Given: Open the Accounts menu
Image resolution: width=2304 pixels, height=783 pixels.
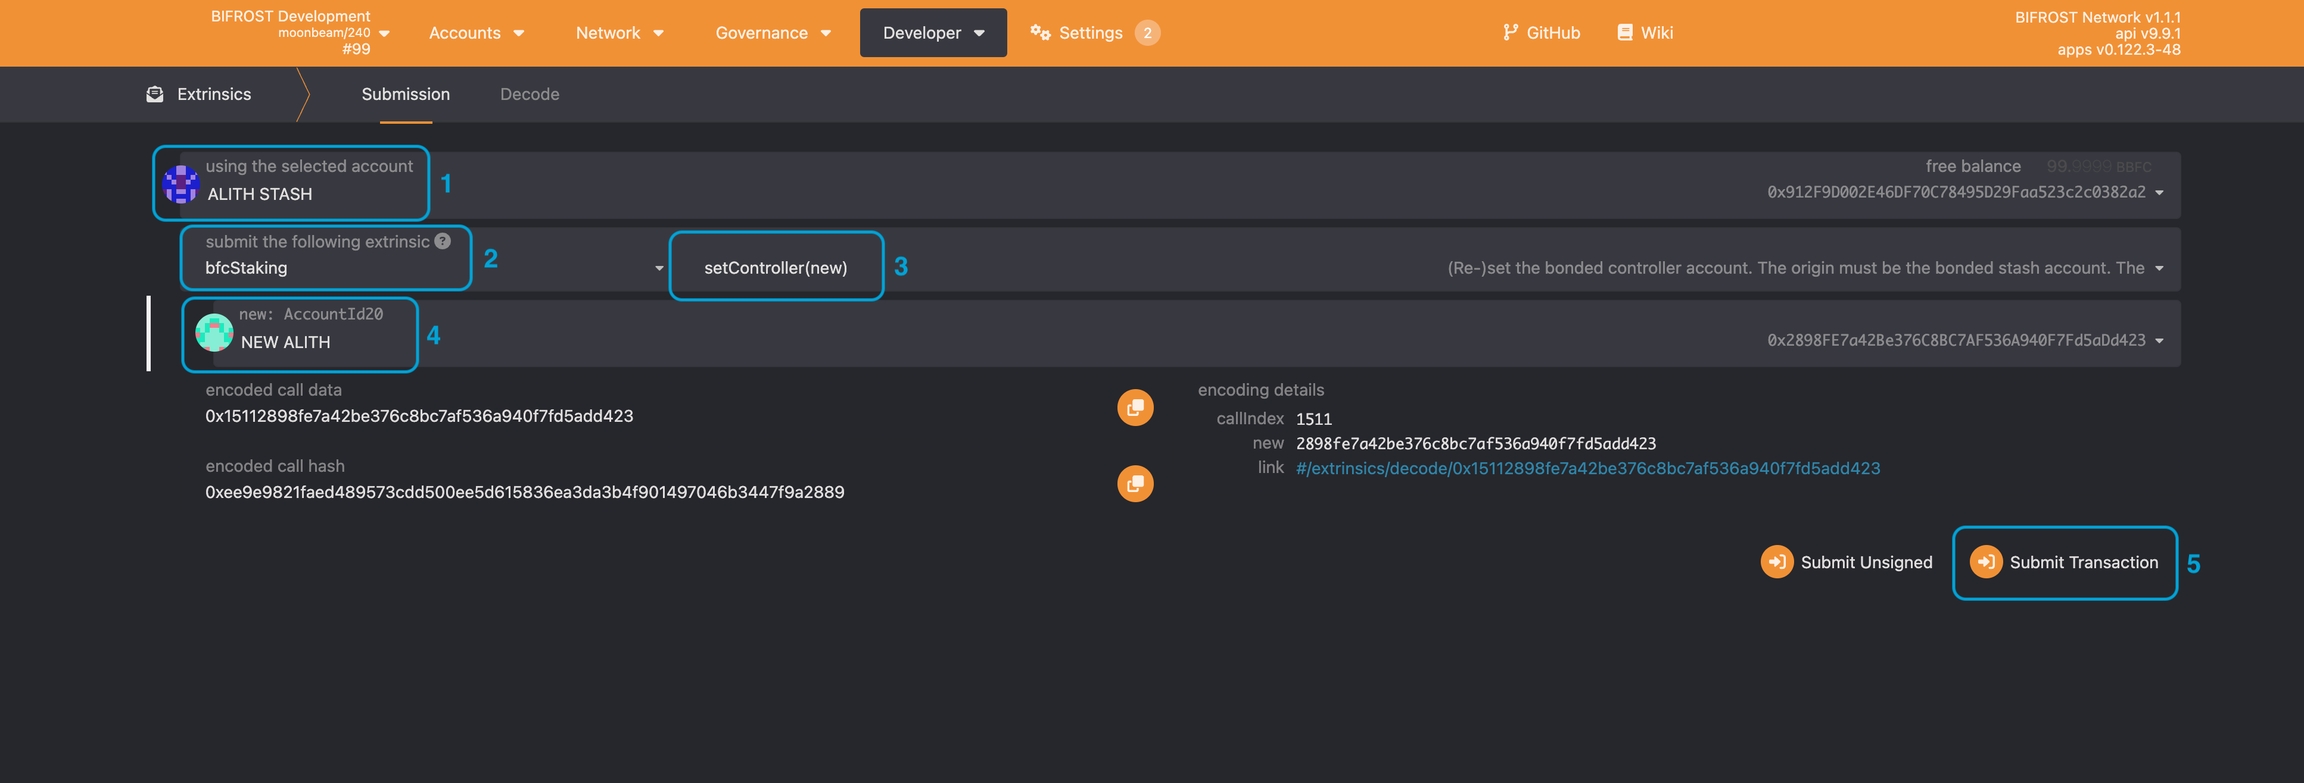Looking at the screenshot, I should tap(476, 33).
